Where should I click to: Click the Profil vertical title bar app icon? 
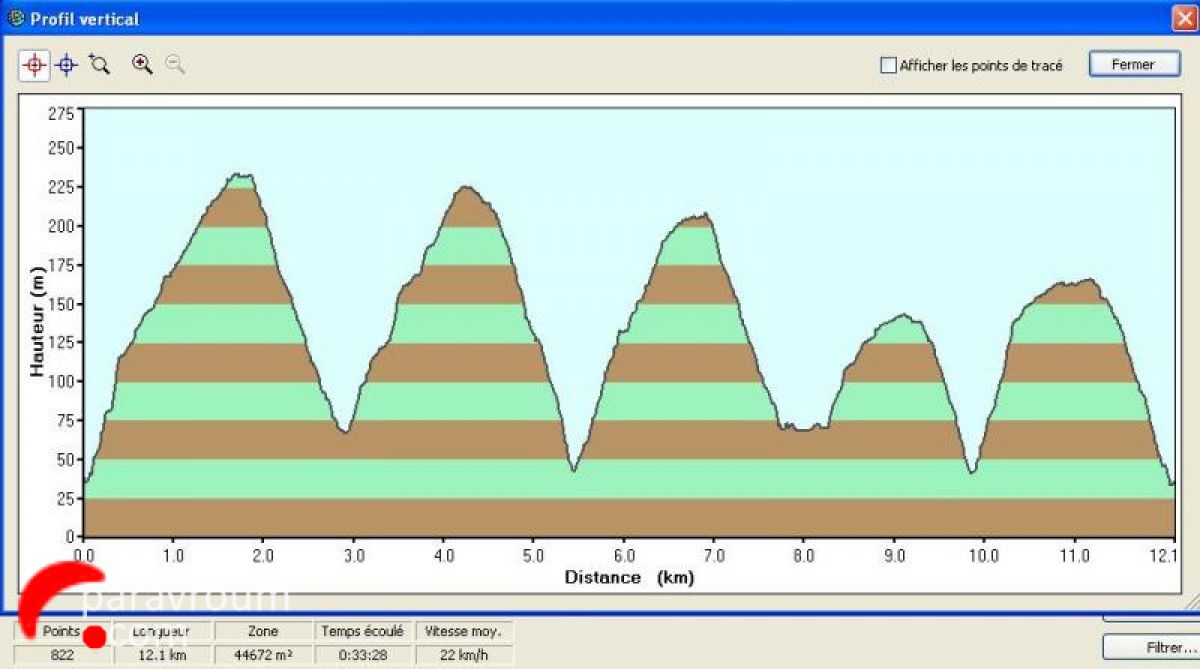[15, 18]
